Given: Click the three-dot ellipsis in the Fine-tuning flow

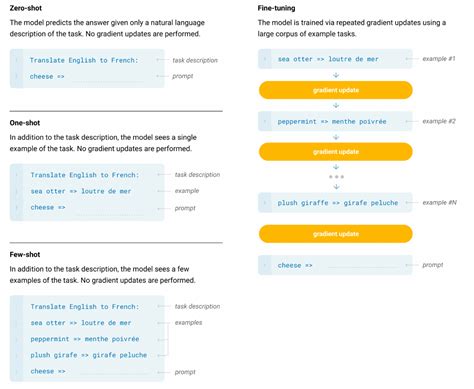Looking at the screenshot, I should [336, 177].
